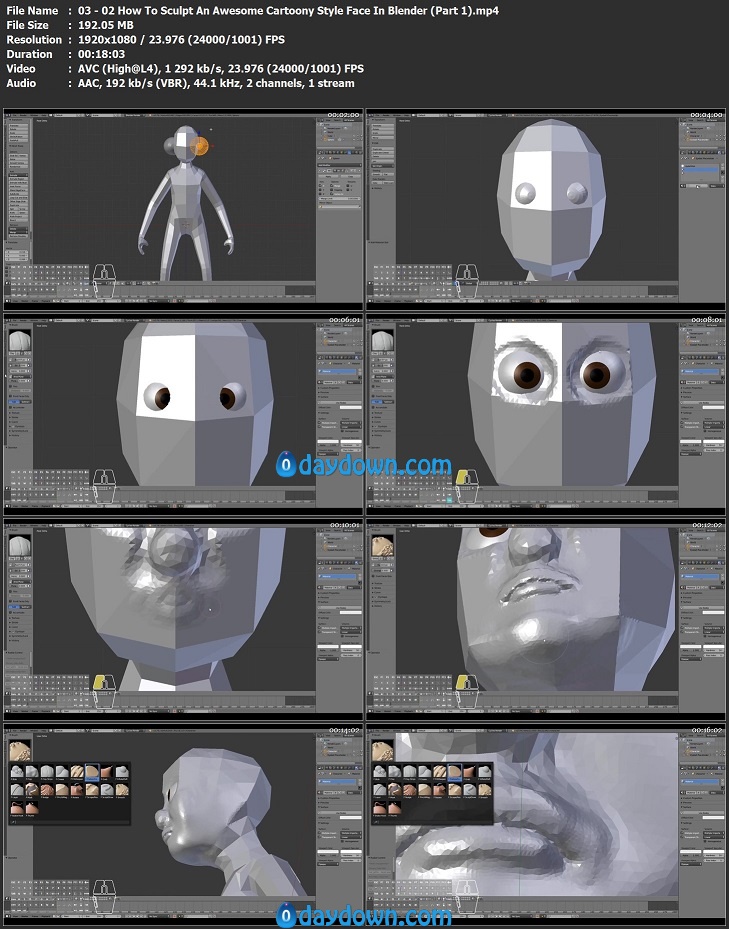The height and width of the screenshot is (929, 729).
Task: Toggle Multiple Importance checkbox in 00:06:01 frame
Action: pyautogui.click(x=319, y=423)
